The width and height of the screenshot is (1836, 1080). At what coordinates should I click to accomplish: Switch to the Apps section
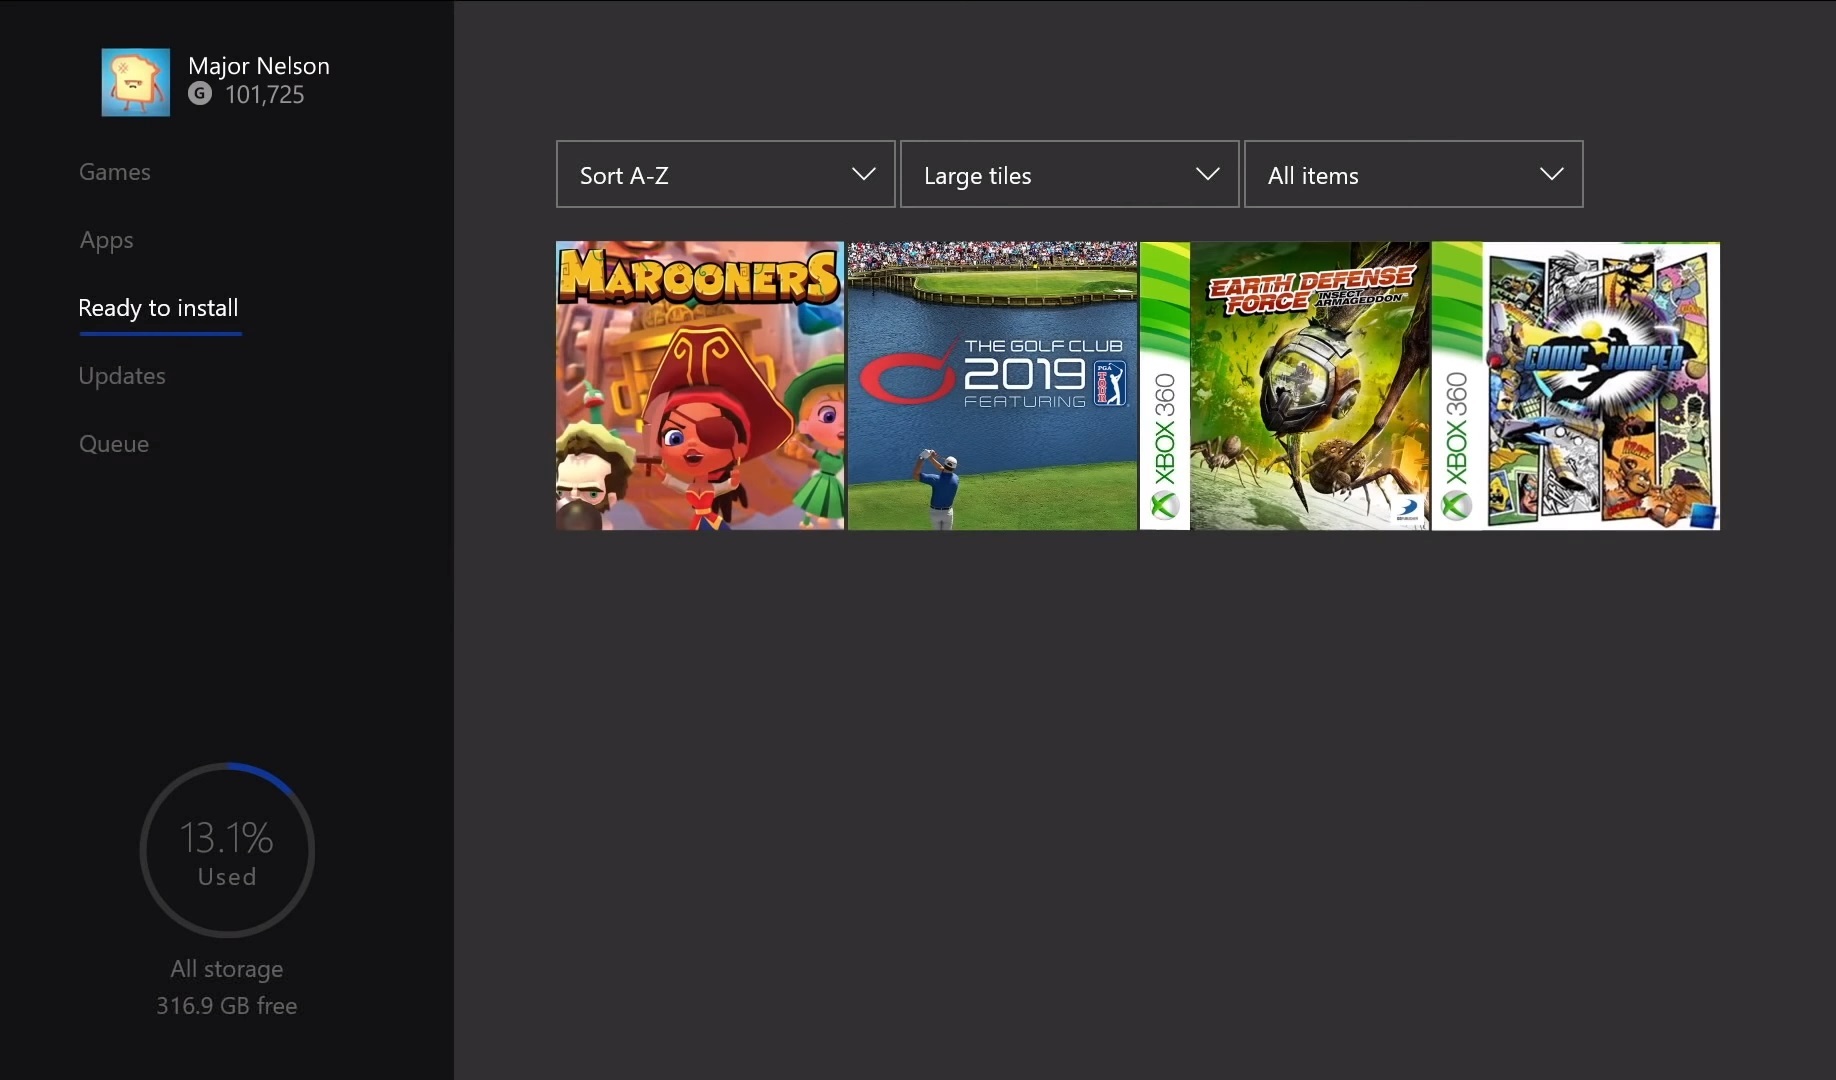pyautogui.click(x=106, y=240)
